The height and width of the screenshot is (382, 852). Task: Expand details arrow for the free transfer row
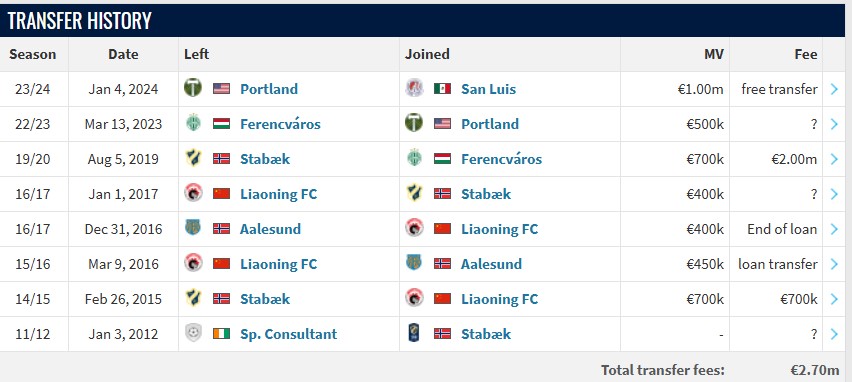point(835,89)
